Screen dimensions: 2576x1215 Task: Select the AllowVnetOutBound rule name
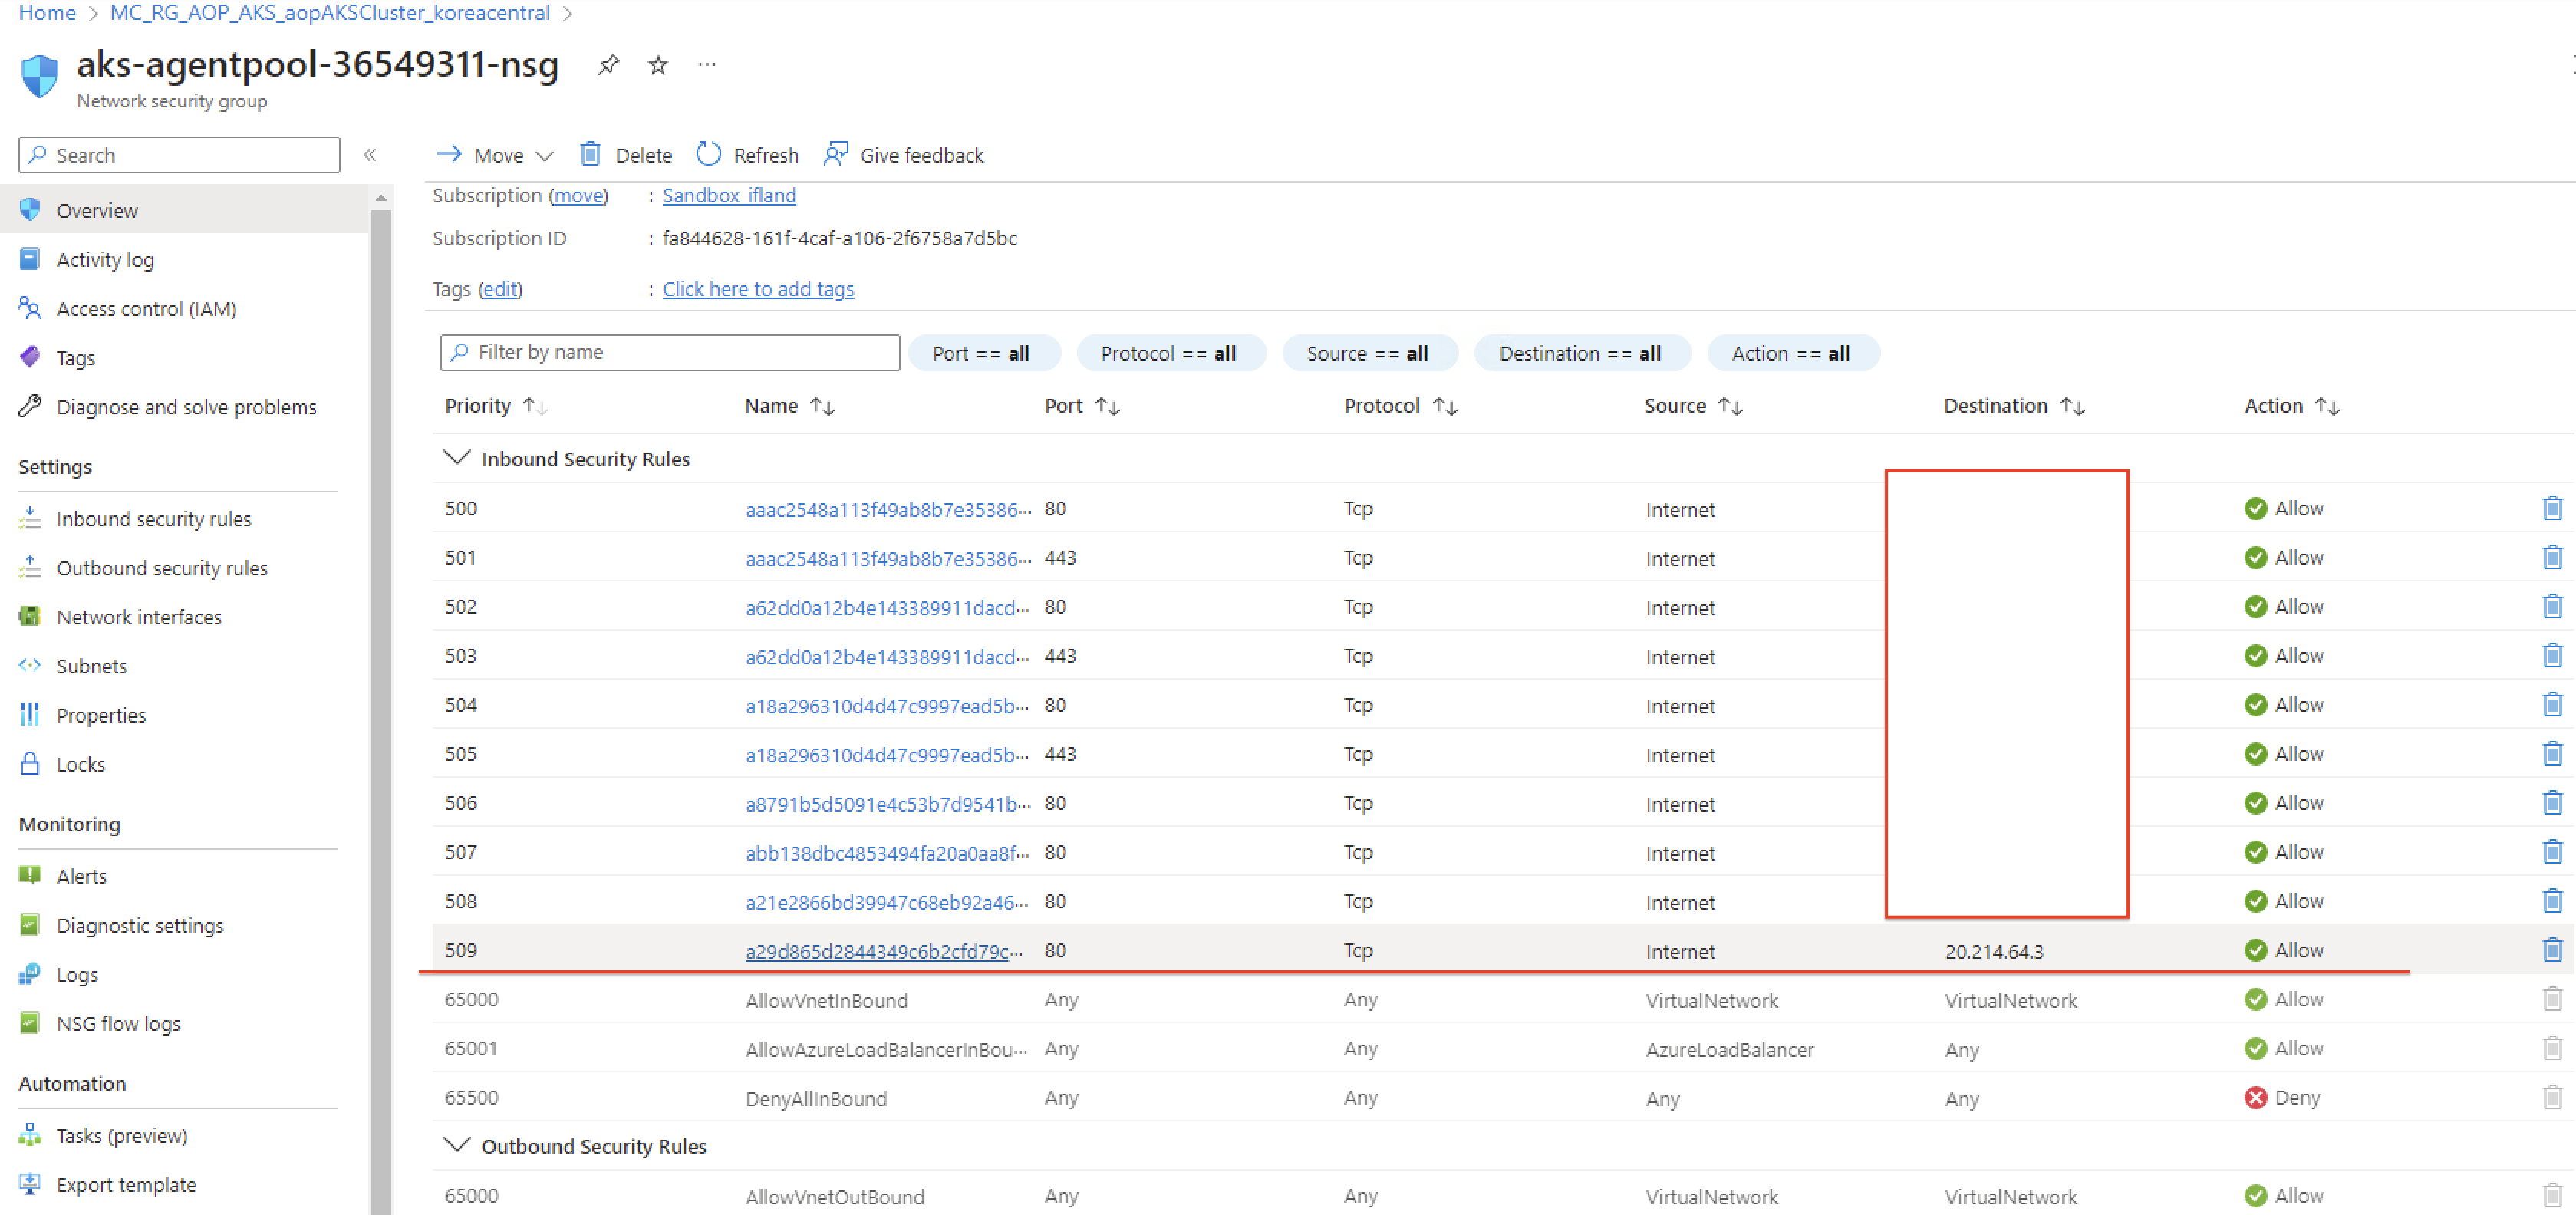coord(835,1196)
